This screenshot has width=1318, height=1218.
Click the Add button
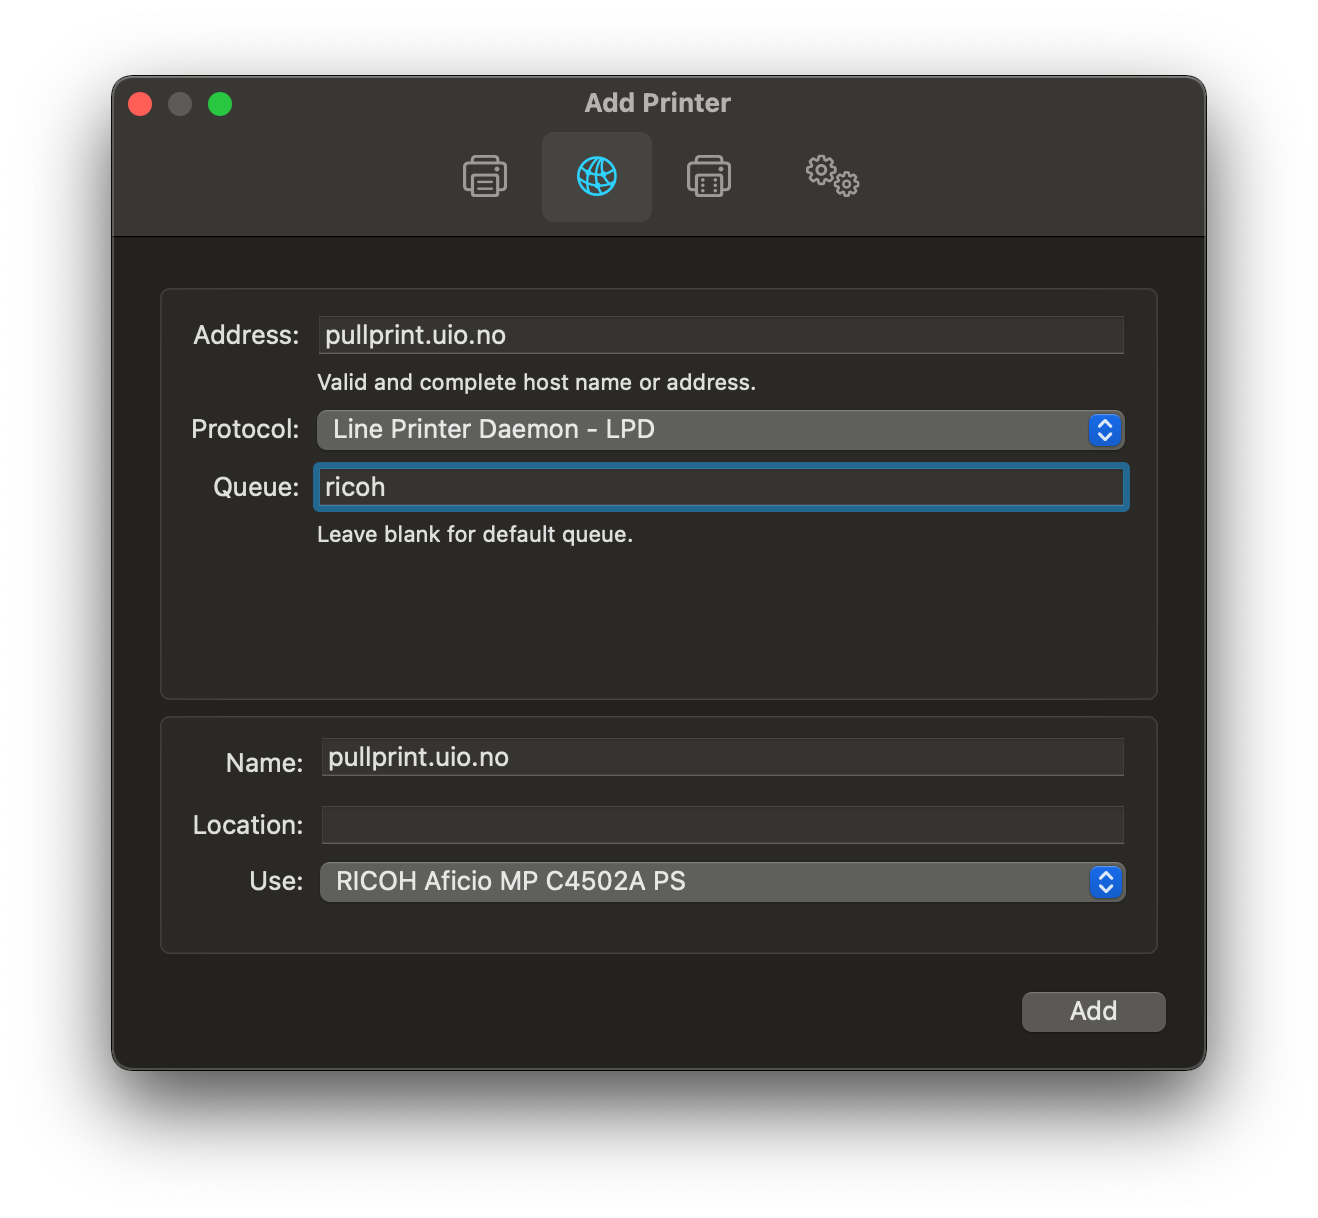[x=1093, y=1011]
